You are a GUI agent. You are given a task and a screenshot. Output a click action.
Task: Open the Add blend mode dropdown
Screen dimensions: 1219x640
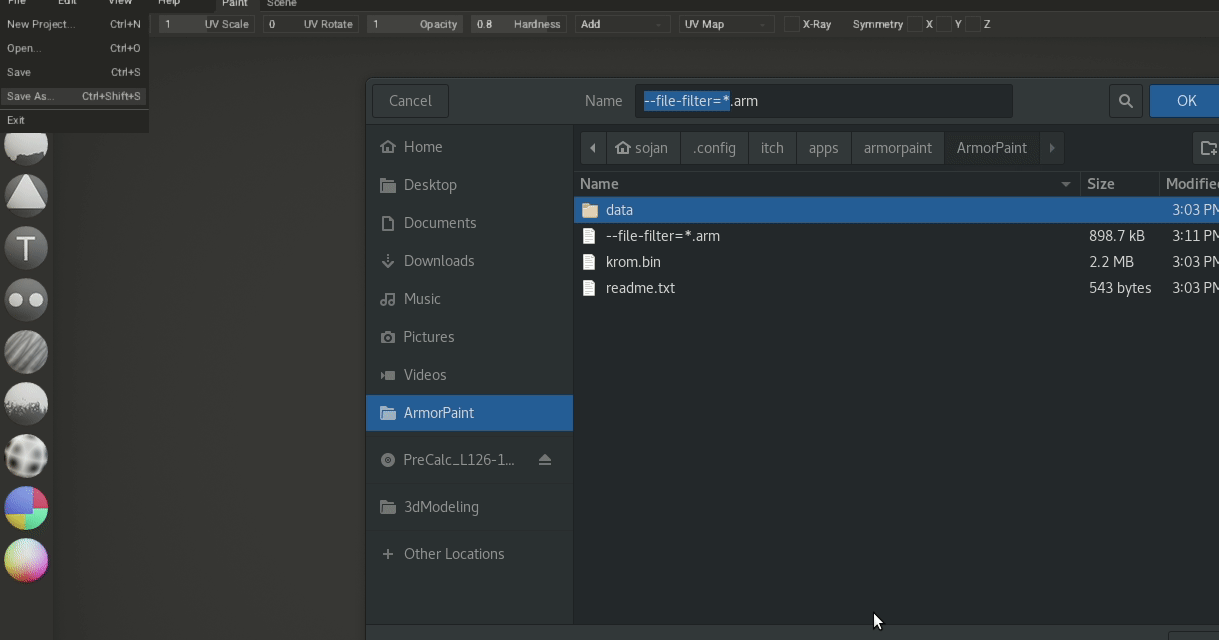tap(622, 24)
